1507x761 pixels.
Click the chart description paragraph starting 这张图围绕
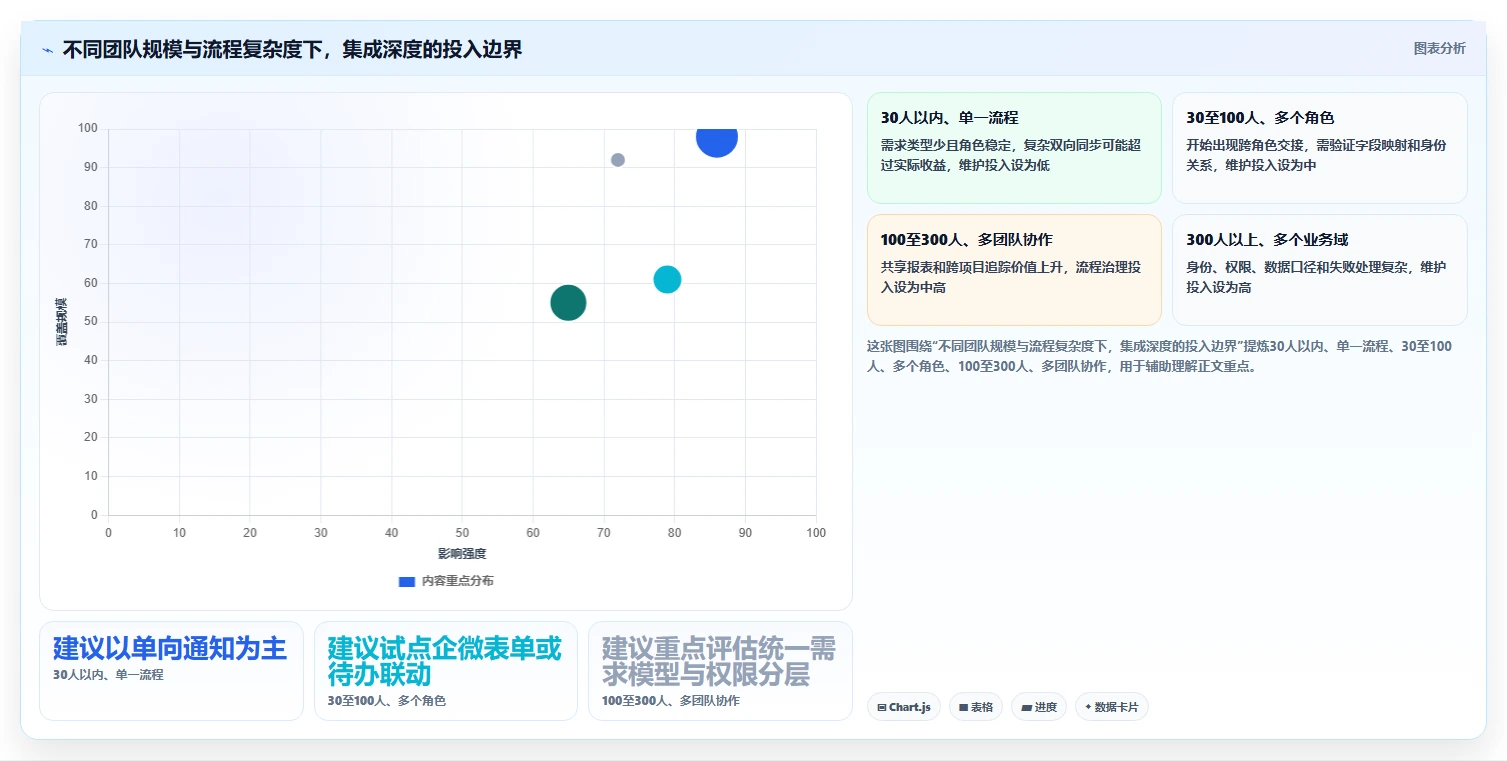point(1160,356)
